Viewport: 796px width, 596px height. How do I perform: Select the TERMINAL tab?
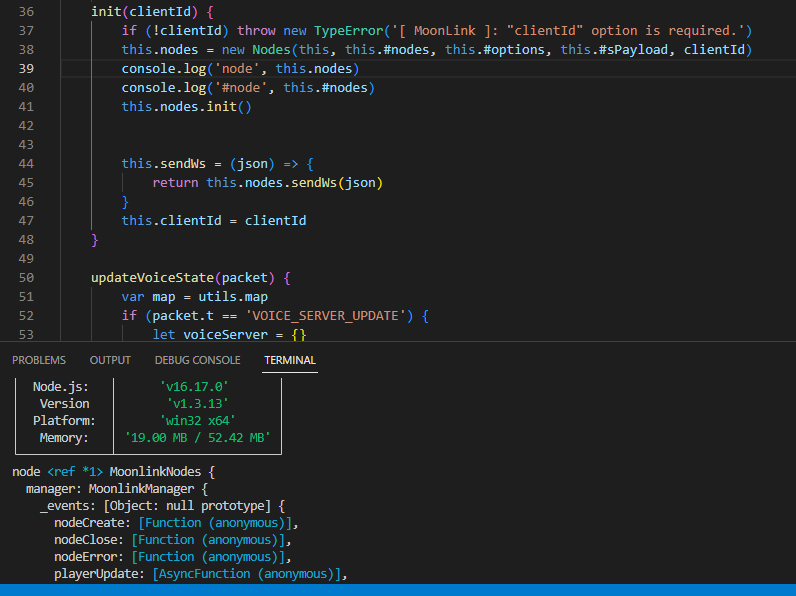[290, 360]
